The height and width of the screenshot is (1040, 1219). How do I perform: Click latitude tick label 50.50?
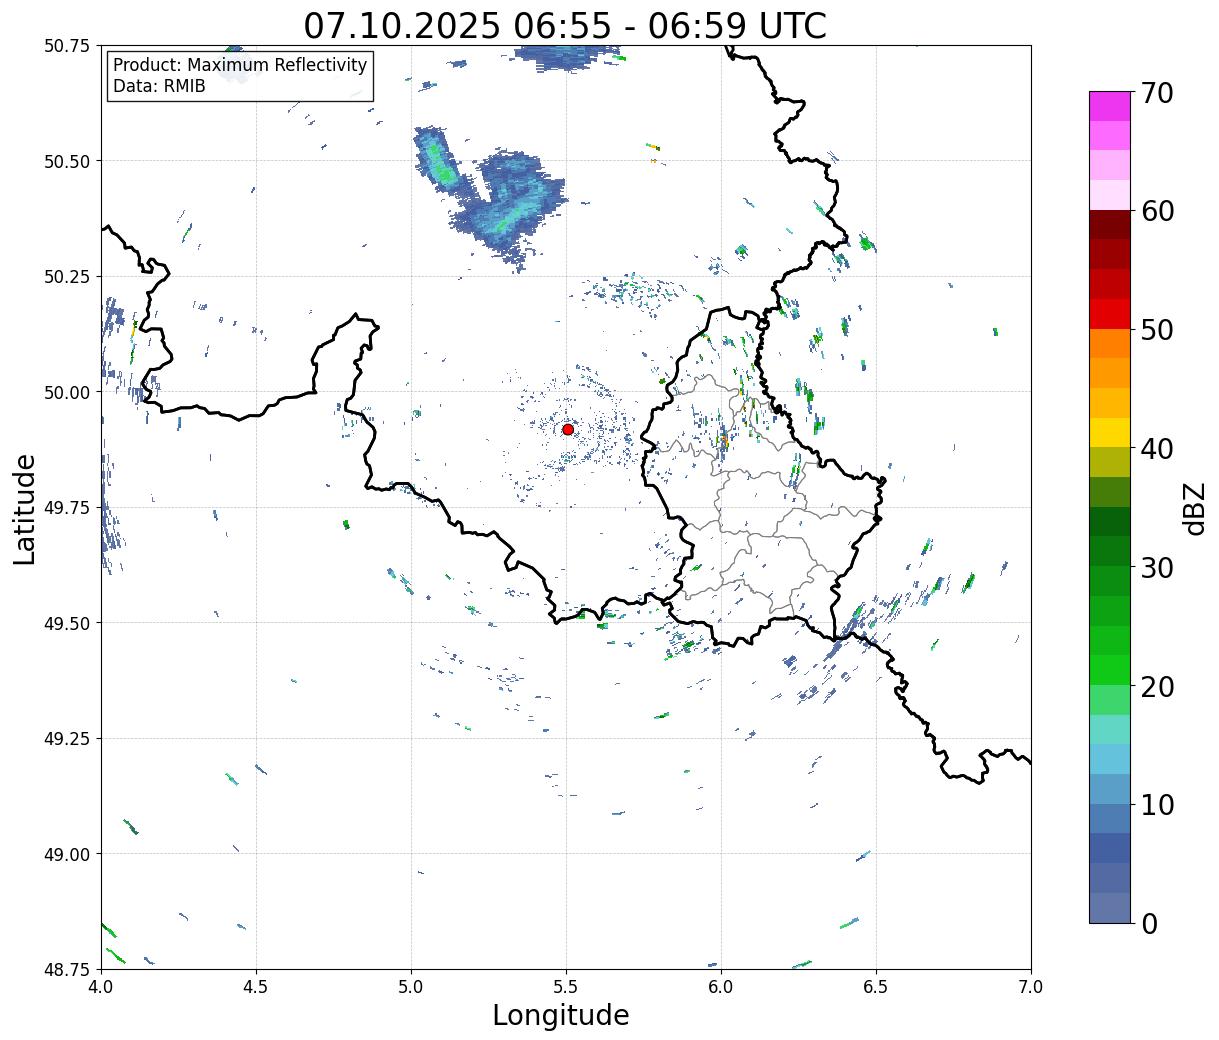tap(67, 161)
